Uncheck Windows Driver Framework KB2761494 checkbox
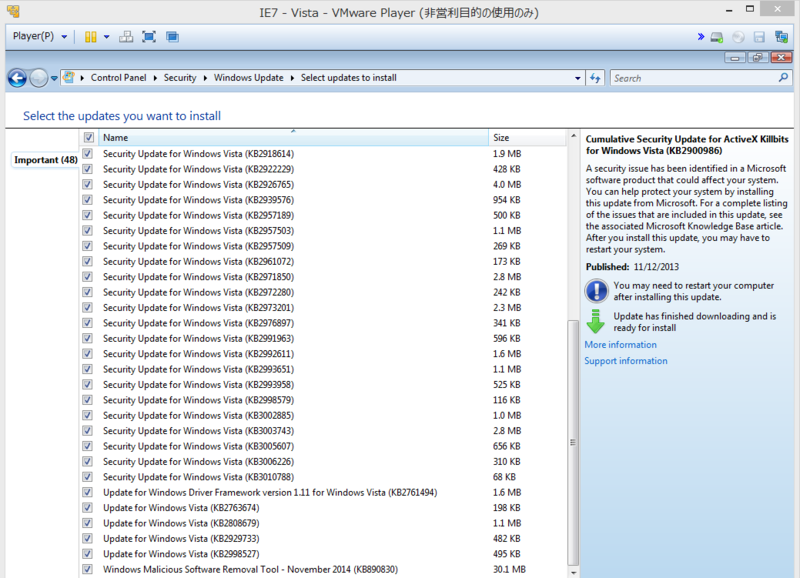Screen dimensions: 800x578 88,492
